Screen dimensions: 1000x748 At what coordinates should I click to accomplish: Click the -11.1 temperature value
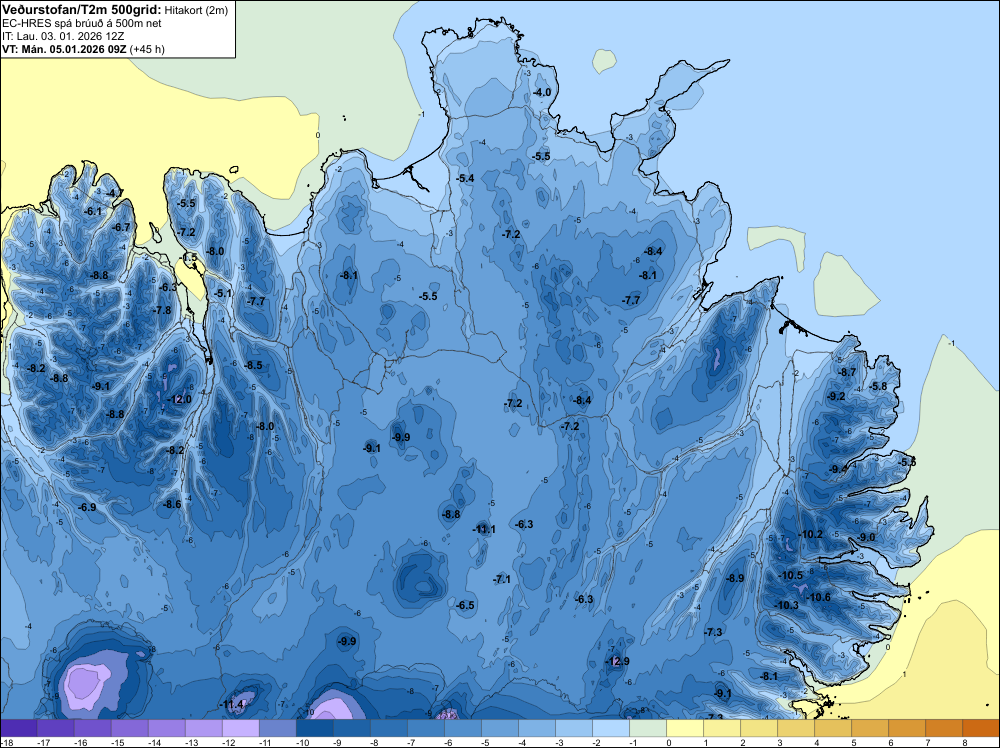click(x=484, y=529)
